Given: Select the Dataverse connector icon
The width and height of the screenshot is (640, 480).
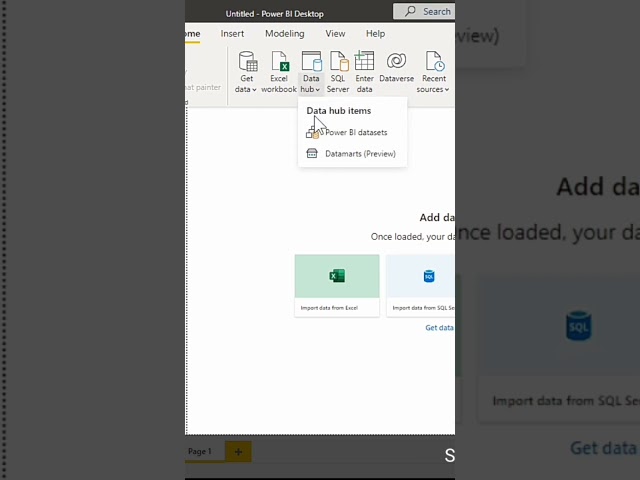Looking at the screenshot, I should (396, 61).
